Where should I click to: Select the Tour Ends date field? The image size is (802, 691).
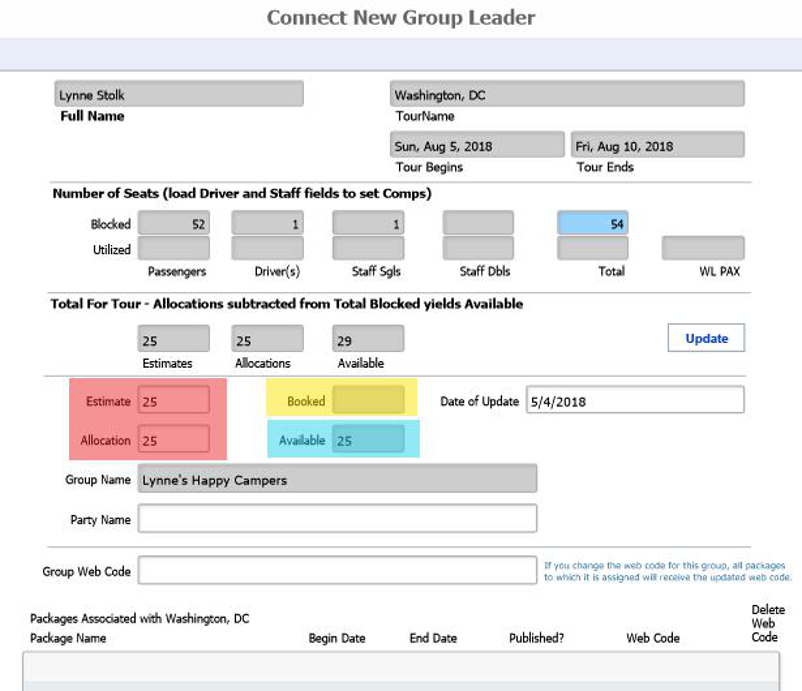tap(657, 146)
